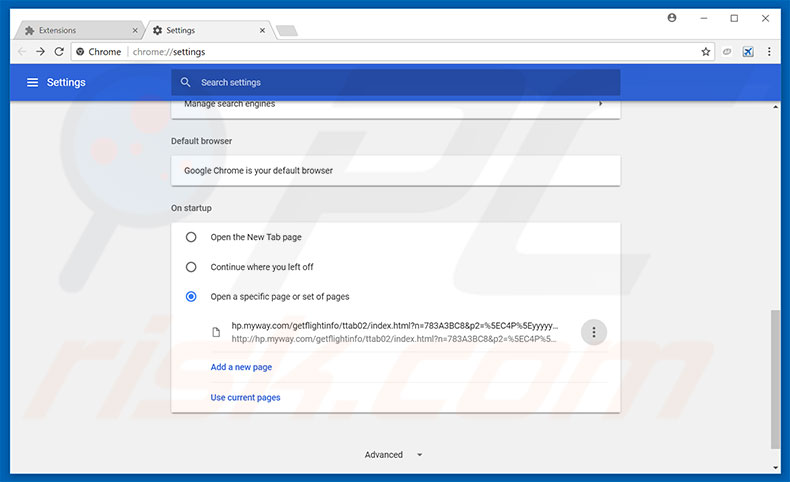Click the search magnifier icon
The image size is (790, 482).
(185, 82)
